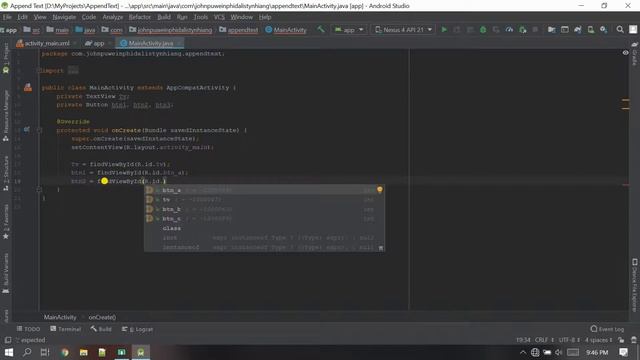This screenshot has width=640, height=360.
Task: Open the SDK Manager icon
Action: tap(604, 30)
